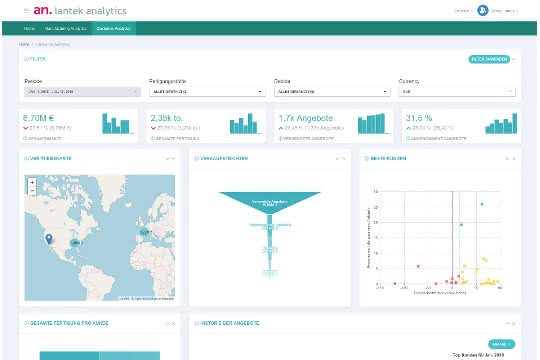This screenshot has height=360, width=540.
Task: Click the bar chart in the 31,5 % card
Action: click(501, 123)
